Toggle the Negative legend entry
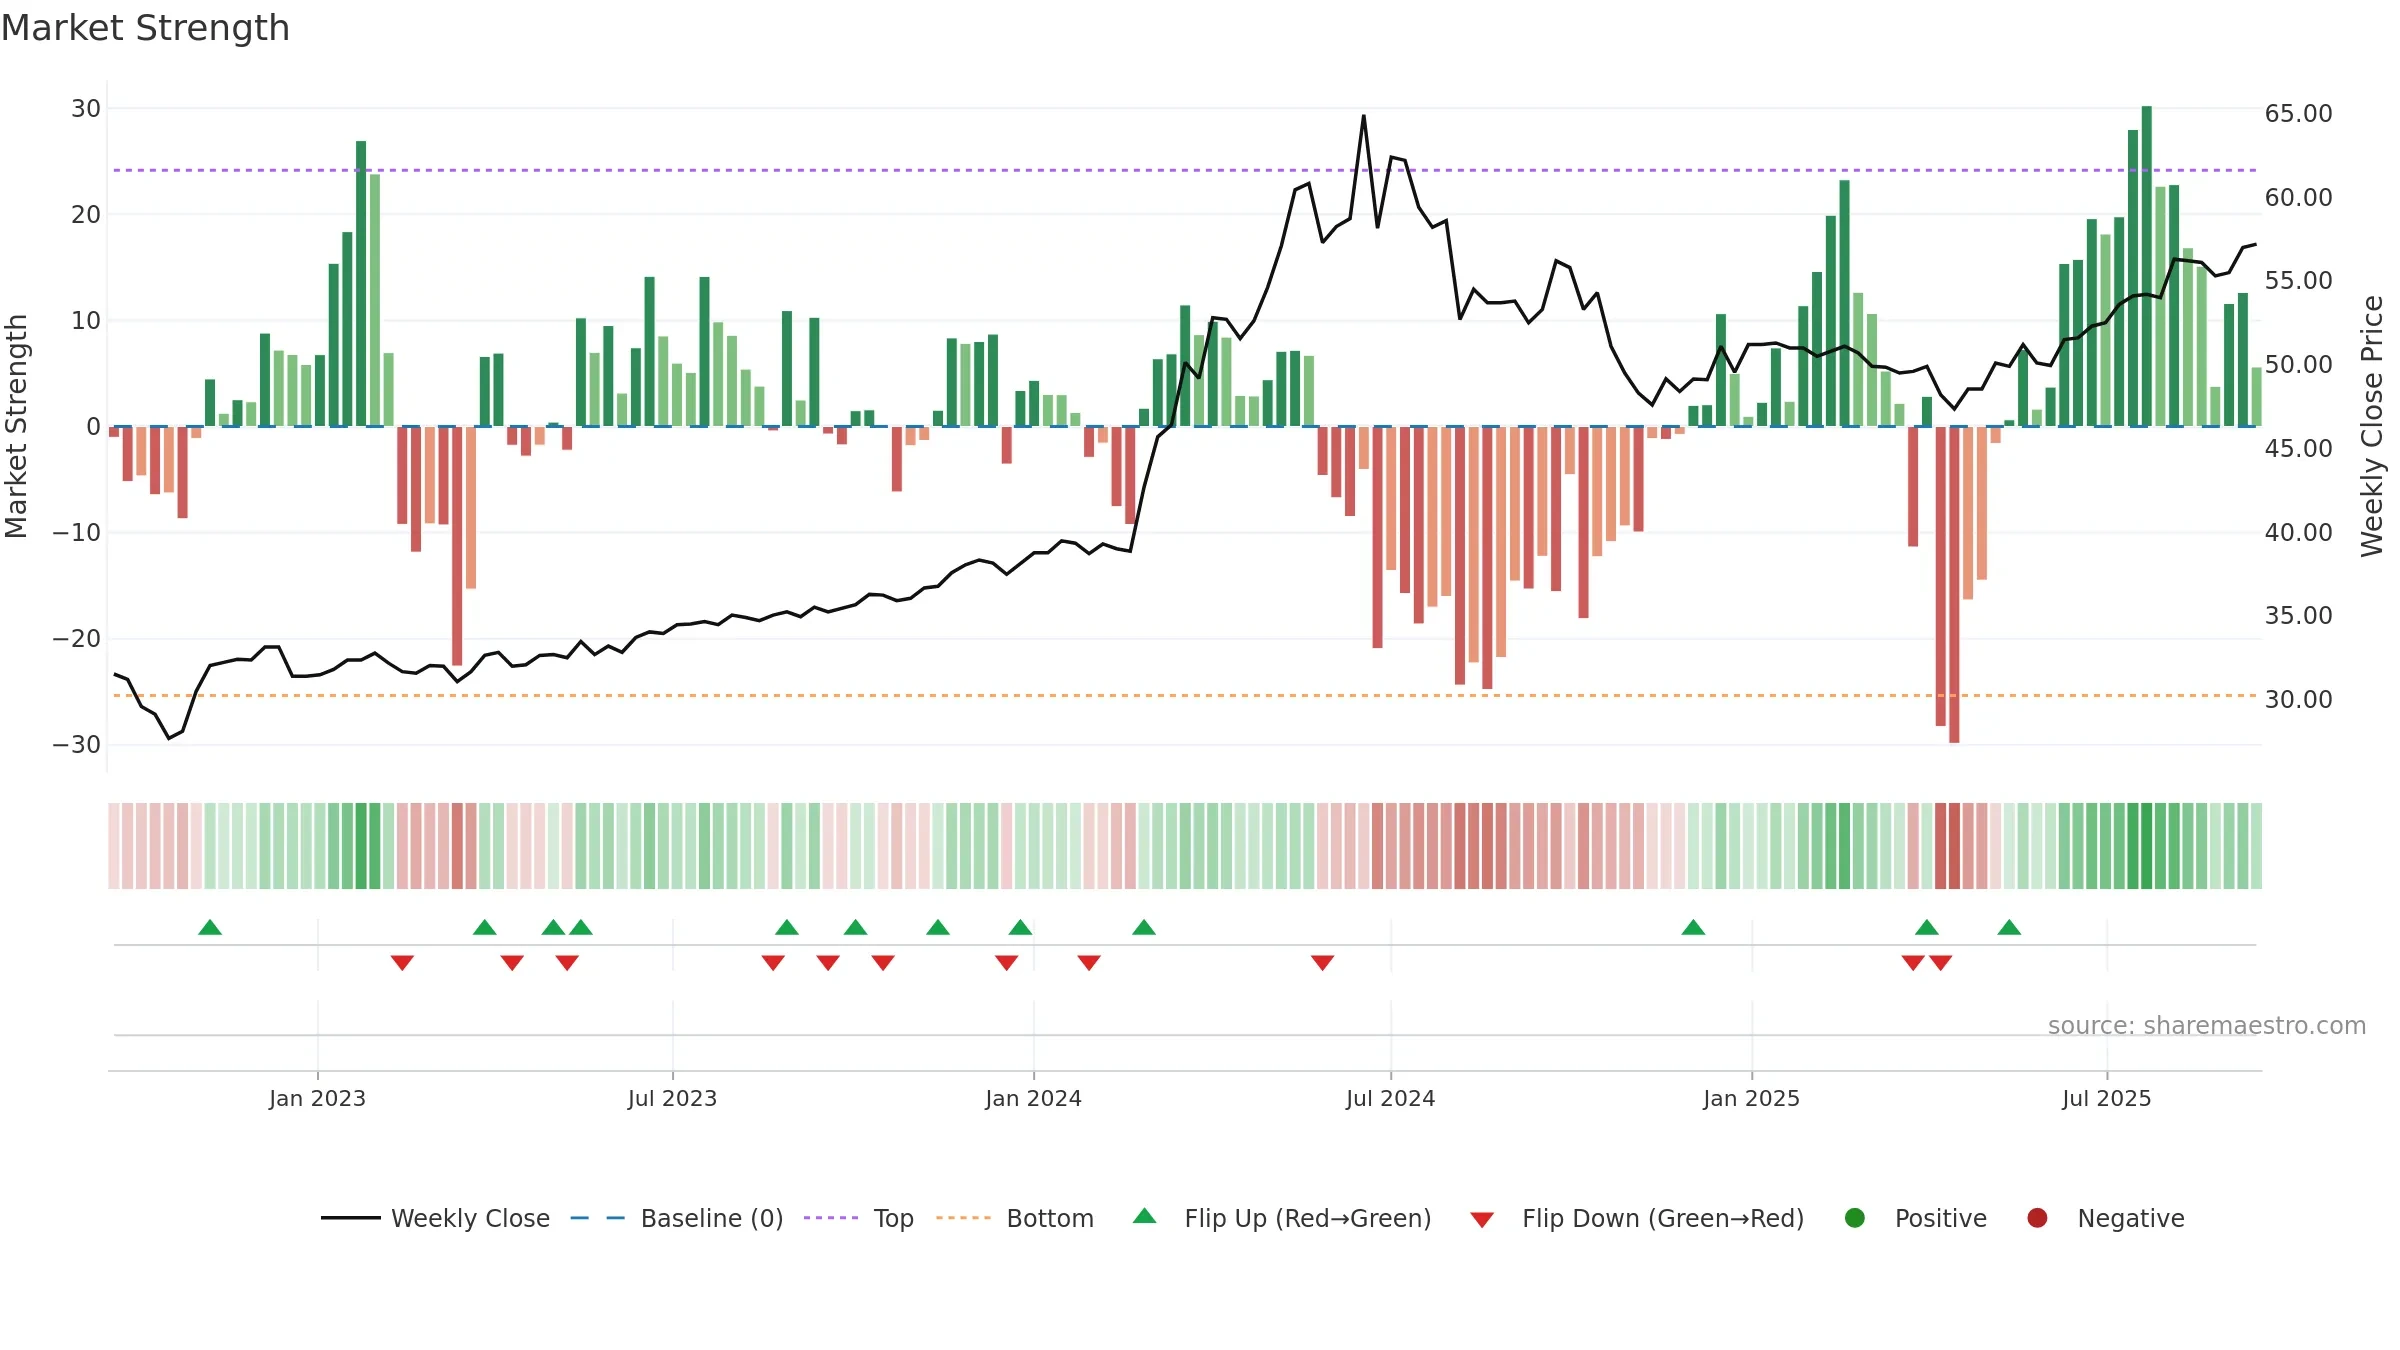 click(2105, 1218)
